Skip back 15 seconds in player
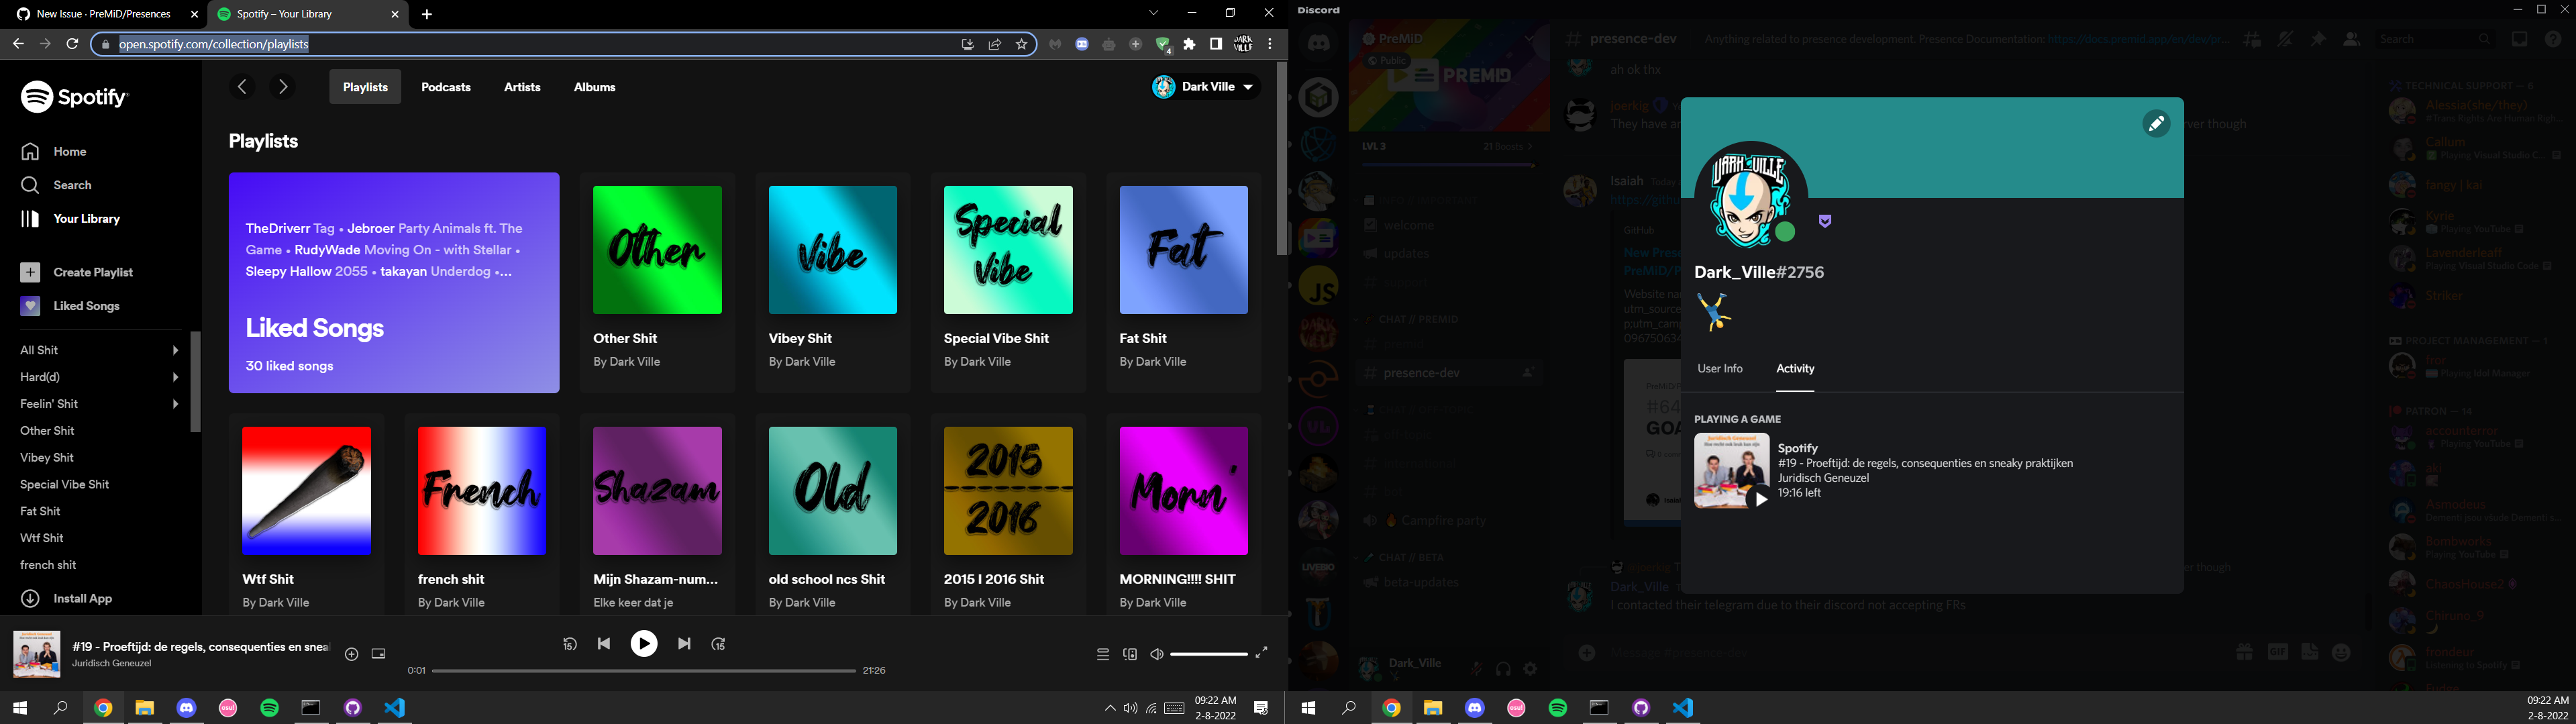Image resolution: width=2576 pixels, height=724 pixels. (570, 644)
